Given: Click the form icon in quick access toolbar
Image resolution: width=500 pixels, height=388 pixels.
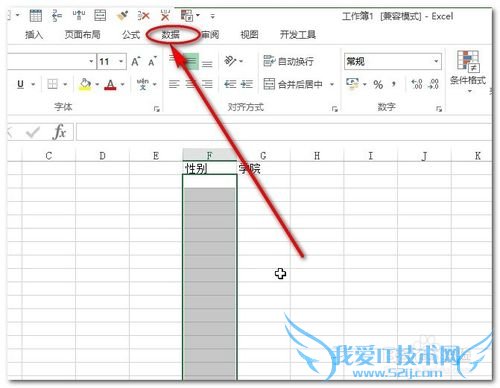Looking at the screenshot, I should (100, 16).
